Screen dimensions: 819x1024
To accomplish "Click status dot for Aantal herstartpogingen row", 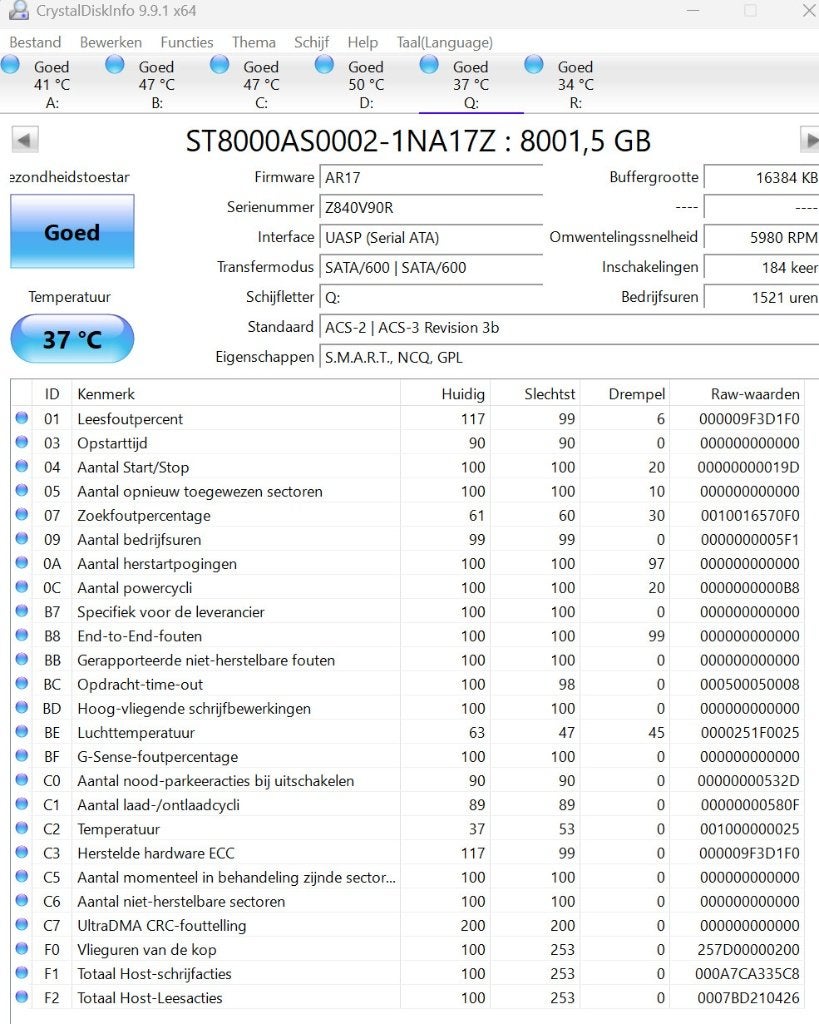I will pos(22,563).
